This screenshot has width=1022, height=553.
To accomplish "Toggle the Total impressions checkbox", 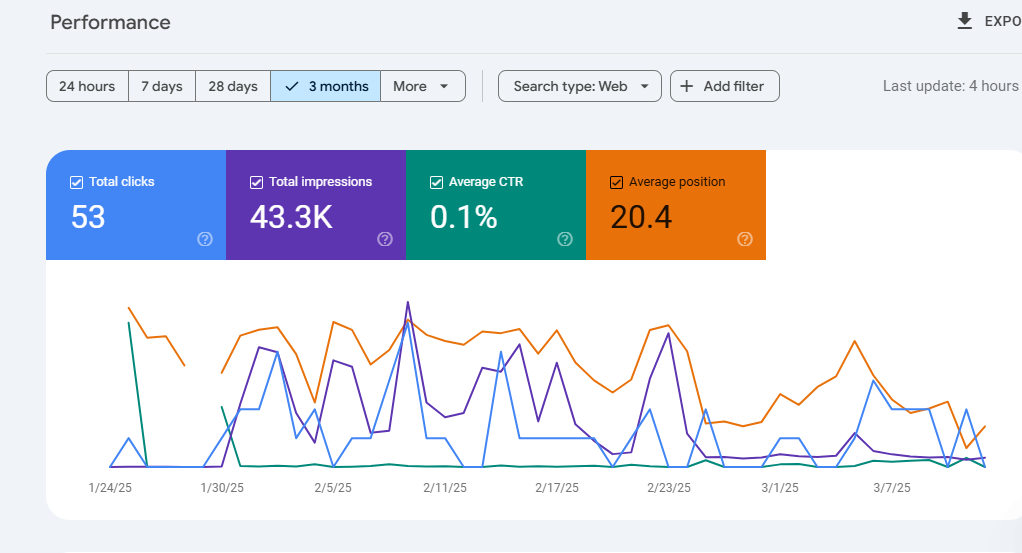I will (x=256, y=183).
